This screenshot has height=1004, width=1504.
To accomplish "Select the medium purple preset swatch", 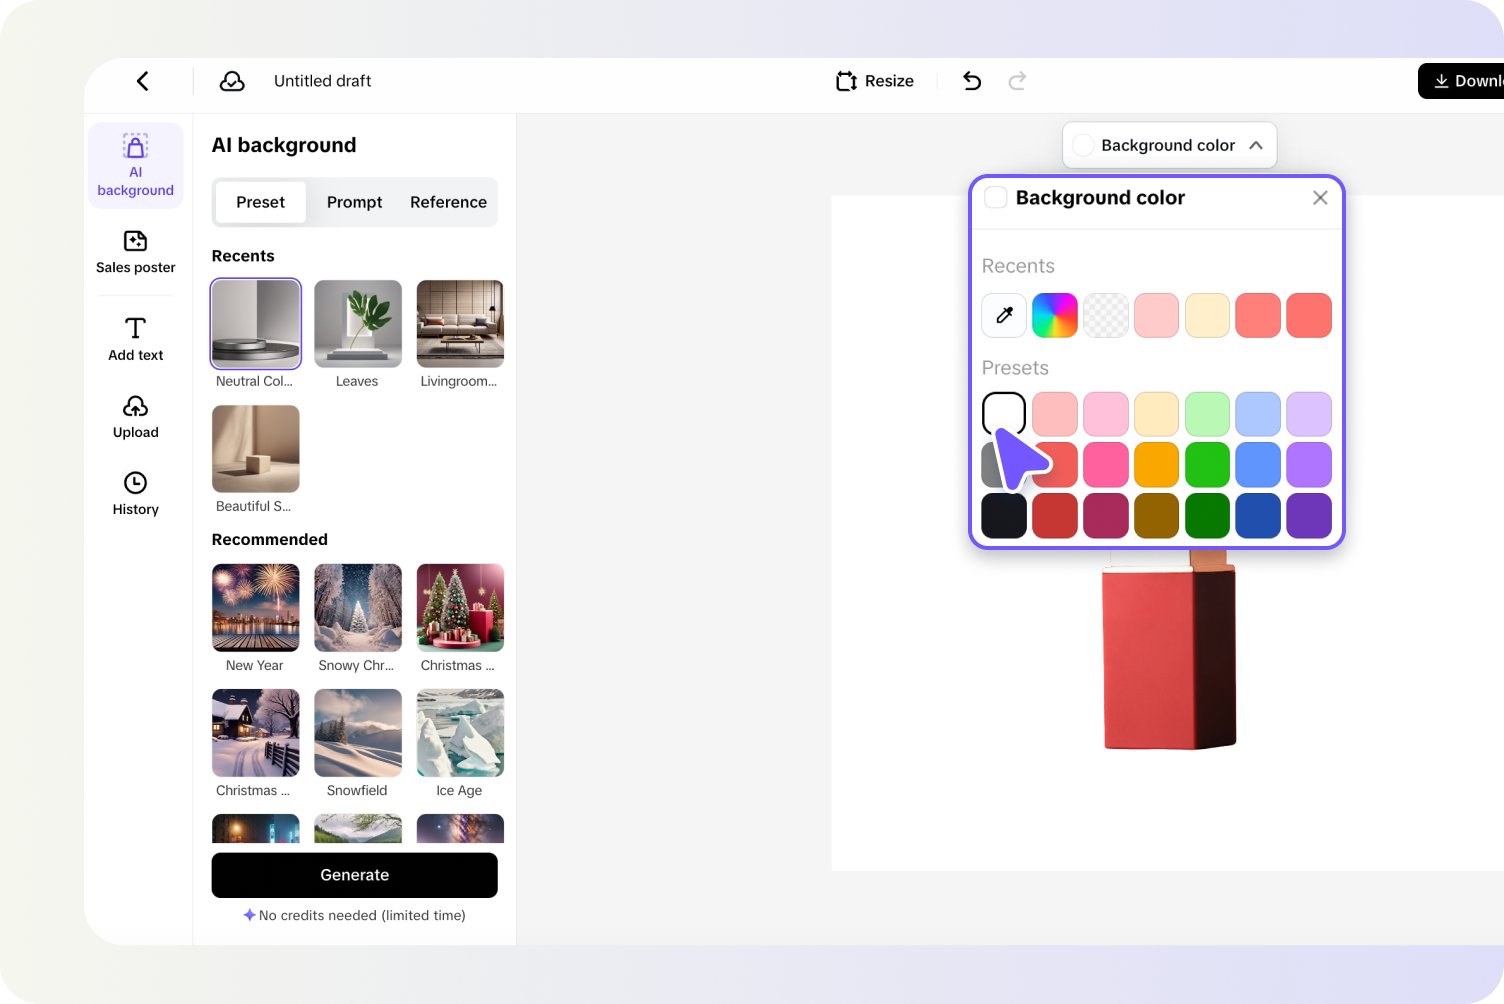I will point(1309,465).
